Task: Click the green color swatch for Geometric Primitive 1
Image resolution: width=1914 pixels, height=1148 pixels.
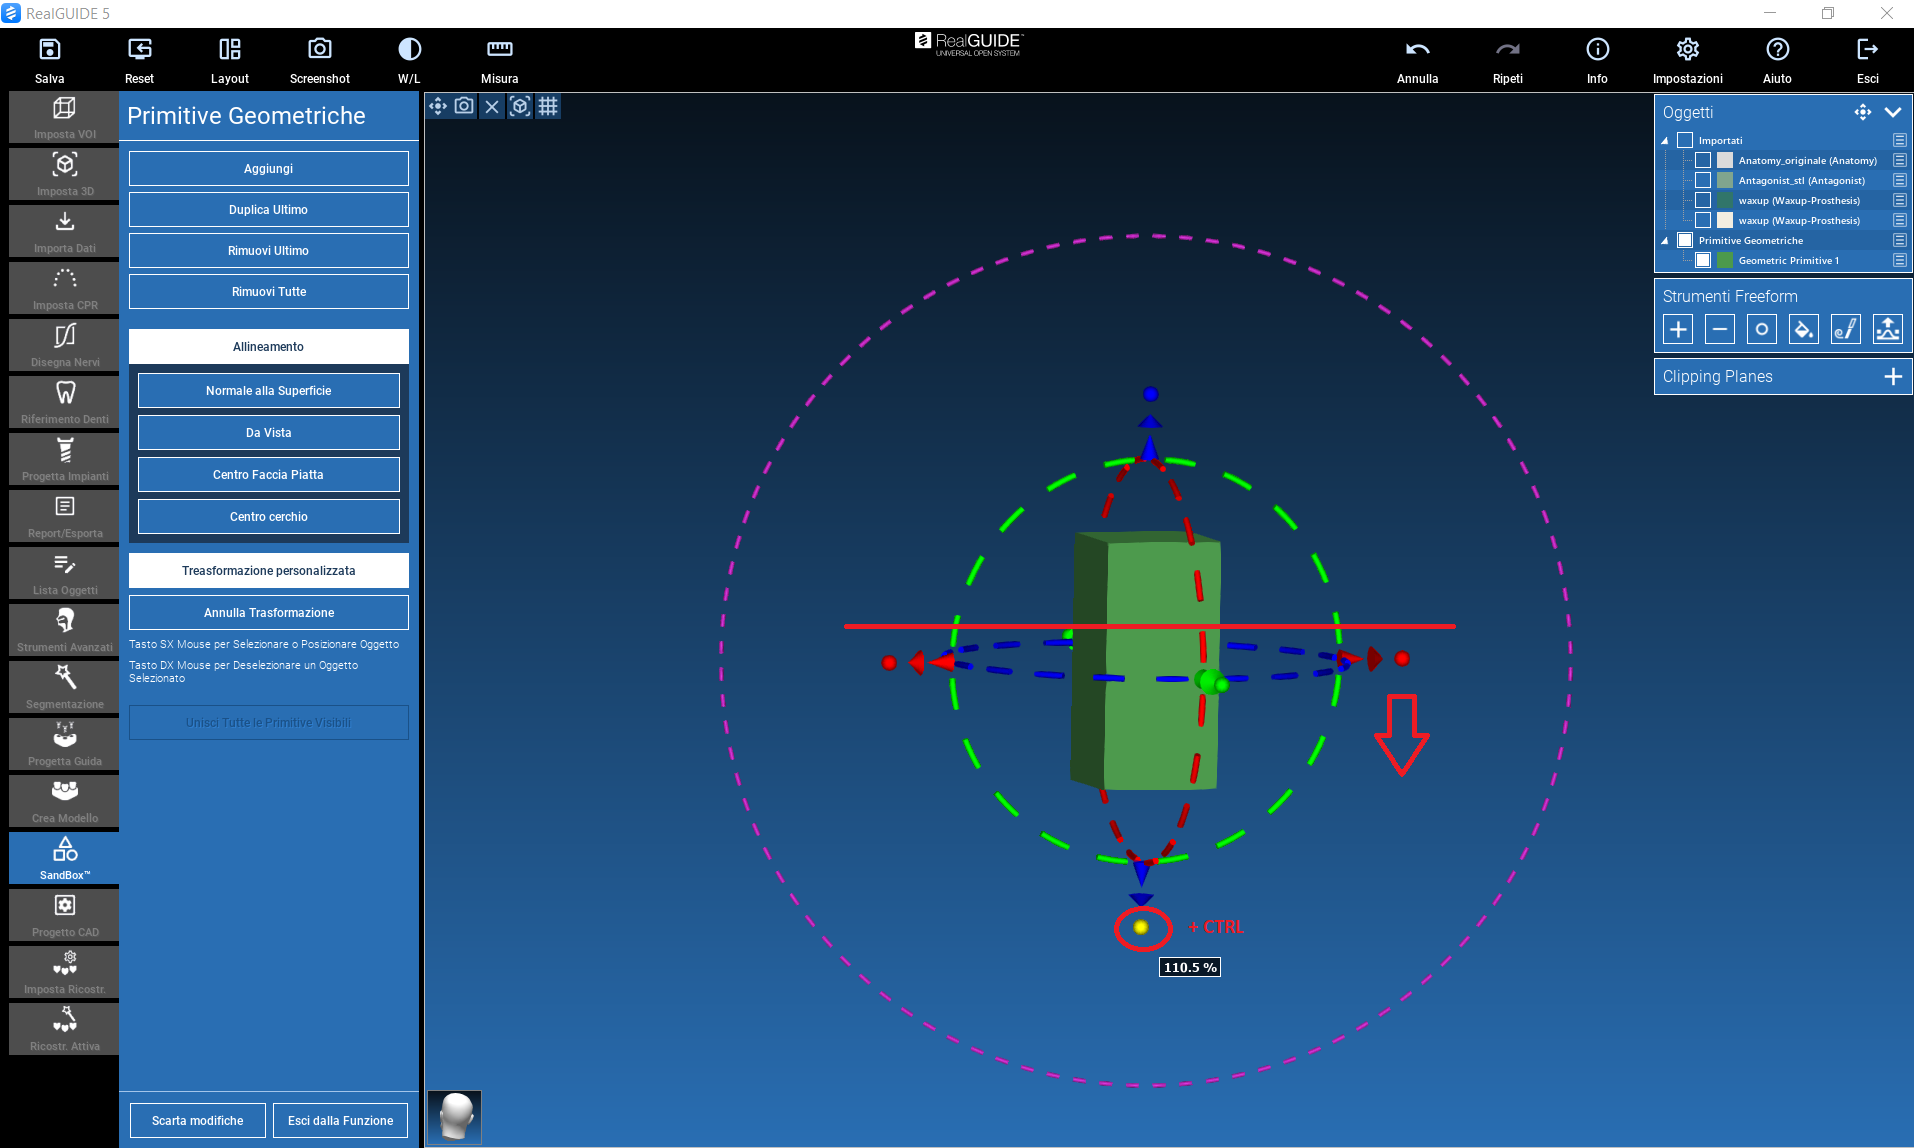Action: coord(1725,260)
